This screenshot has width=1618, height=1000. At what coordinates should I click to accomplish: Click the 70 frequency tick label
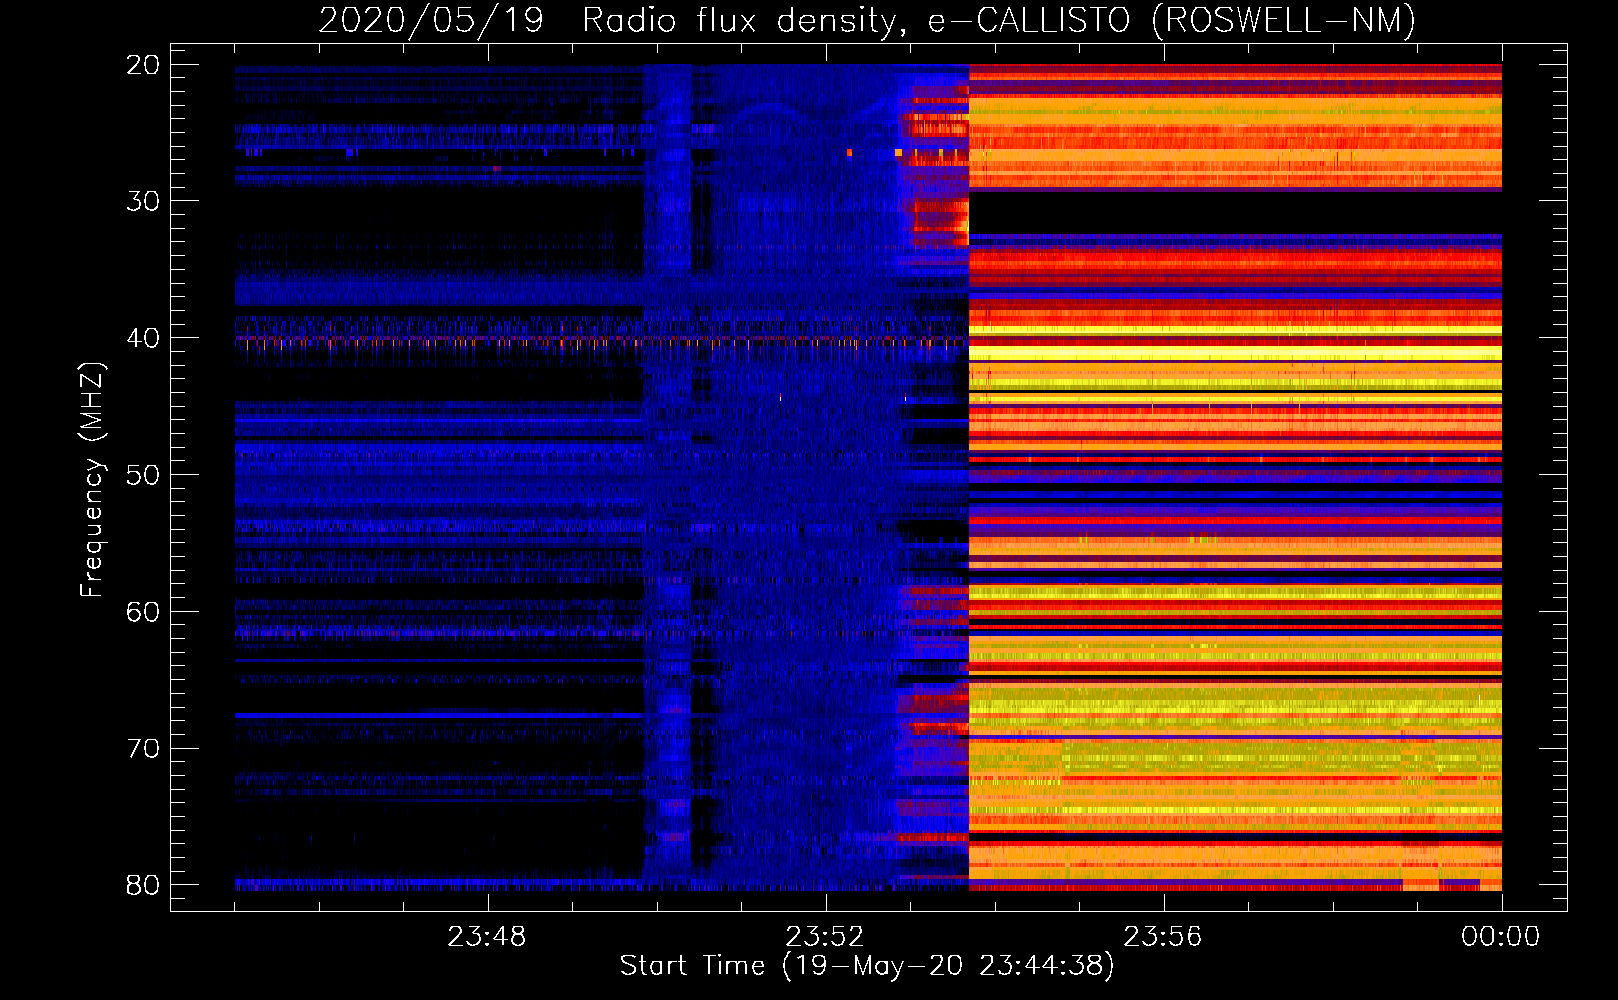click(x=143, y=749)
